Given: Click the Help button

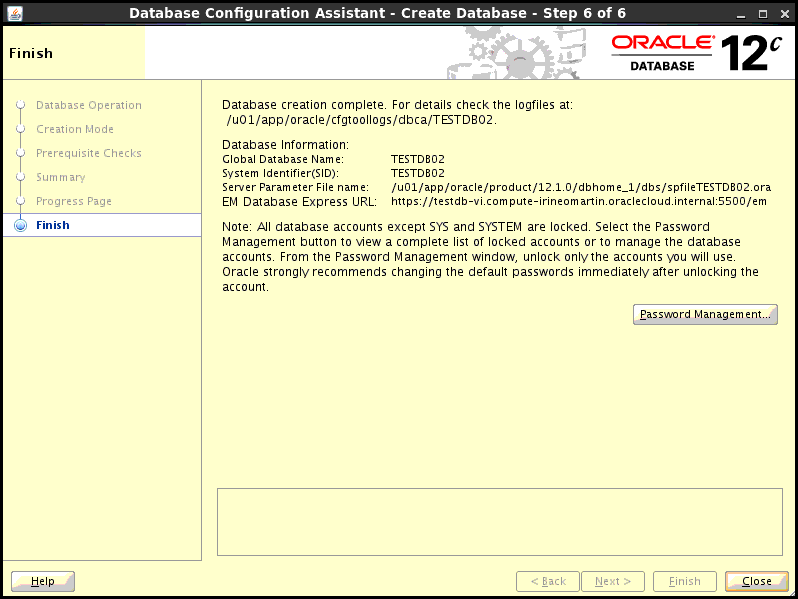Looking at the screenshot, I should [x=43, y=581].
